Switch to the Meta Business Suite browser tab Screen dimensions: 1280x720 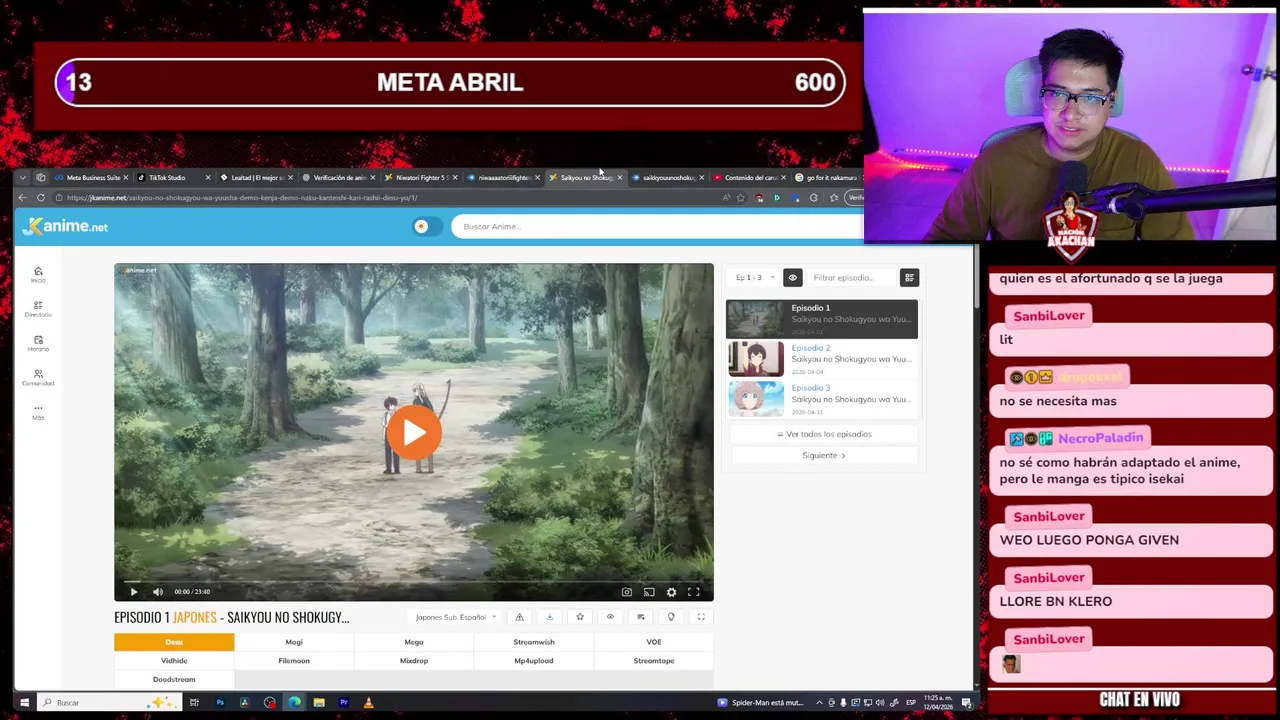click(x=92, y=178)
